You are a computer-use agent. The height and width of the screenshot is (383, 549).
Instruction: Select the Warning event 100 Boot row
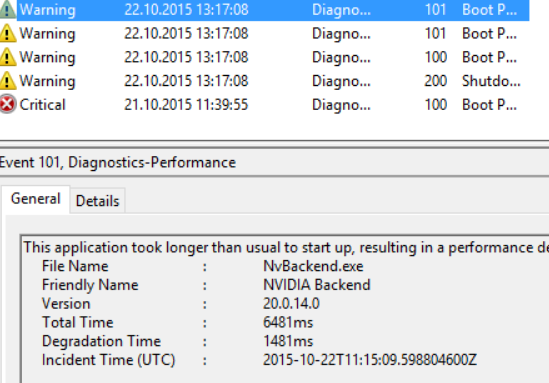click(x=264, y=57)
